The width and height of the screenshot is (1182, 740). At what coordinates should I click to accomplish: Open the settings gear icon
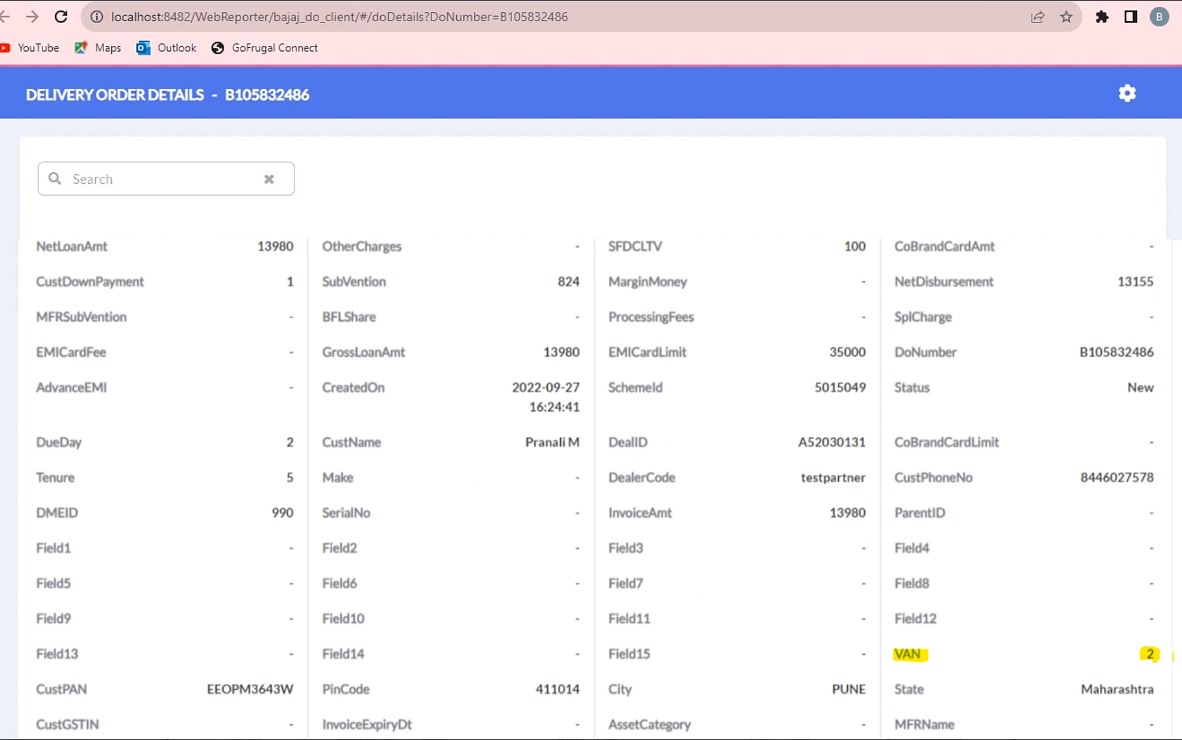click(x=1127, y=93)
